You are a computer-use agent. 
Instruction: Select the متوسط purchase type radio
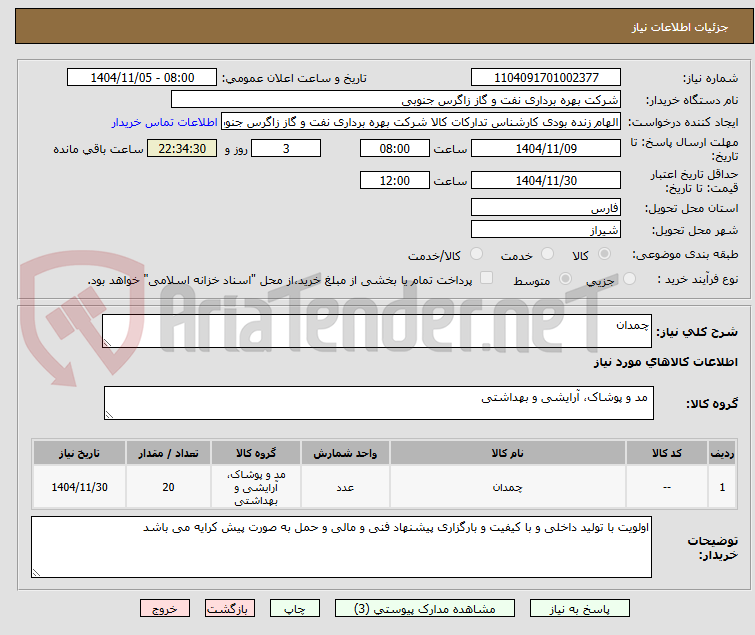(565, 279)
